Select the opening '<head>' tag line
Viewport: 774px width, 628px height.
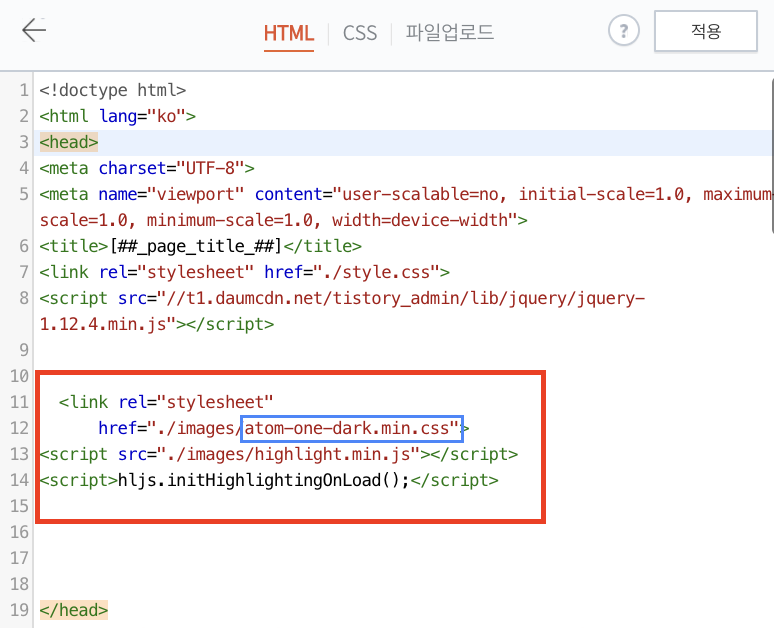pyautogui.click(x=69, y=142)
